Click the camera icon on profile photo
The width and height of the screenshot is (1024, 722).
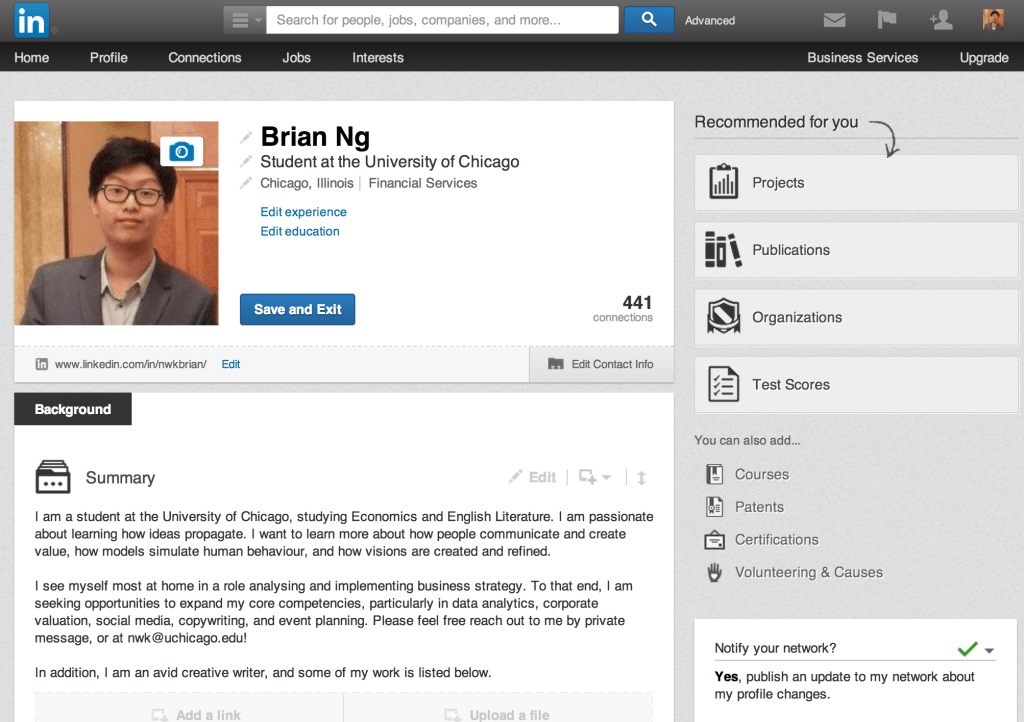coord(181,151)
